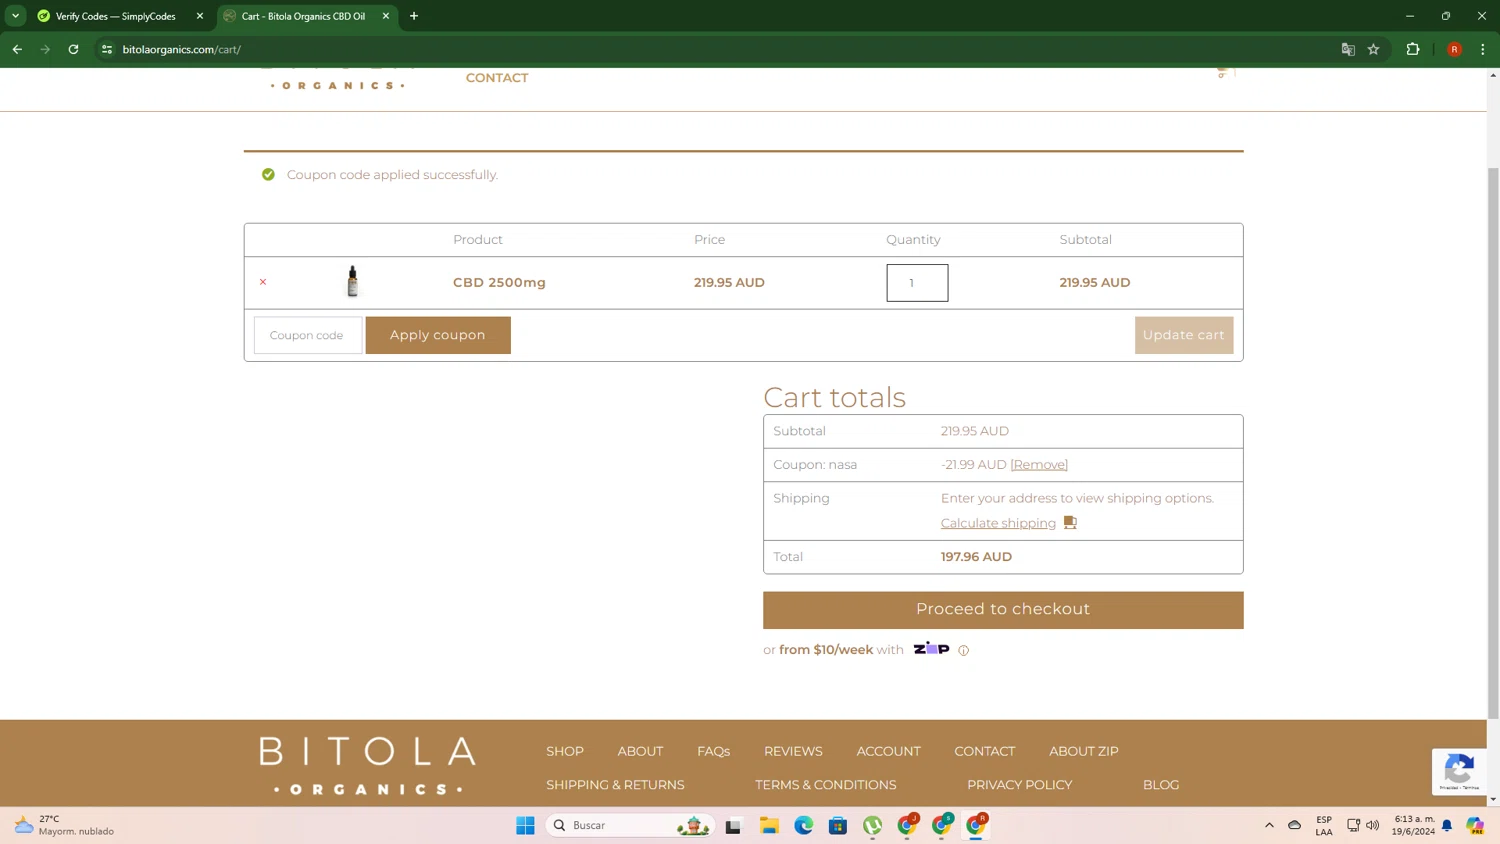Click the address bar URL
The width and height of the screenshot is (1500, 844).
[x=182, y=49]
